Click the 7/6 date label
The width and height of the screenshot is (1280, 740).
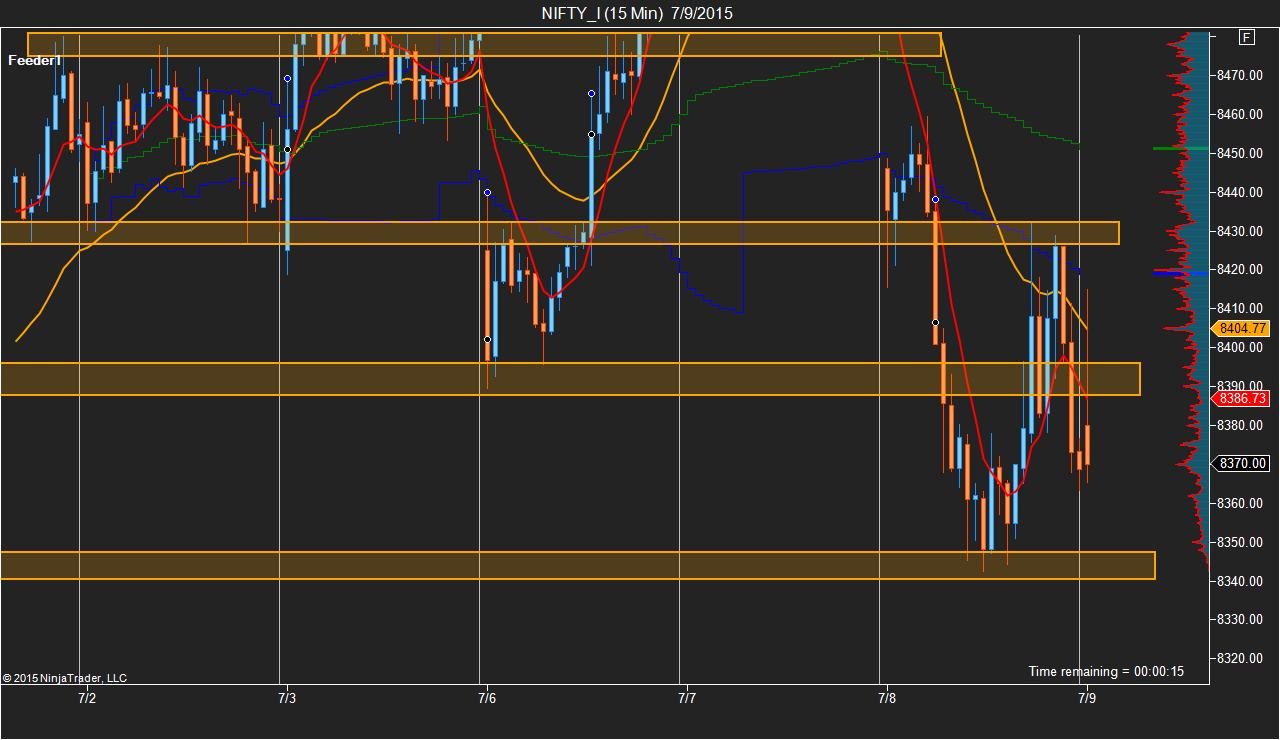coord(486,697)
